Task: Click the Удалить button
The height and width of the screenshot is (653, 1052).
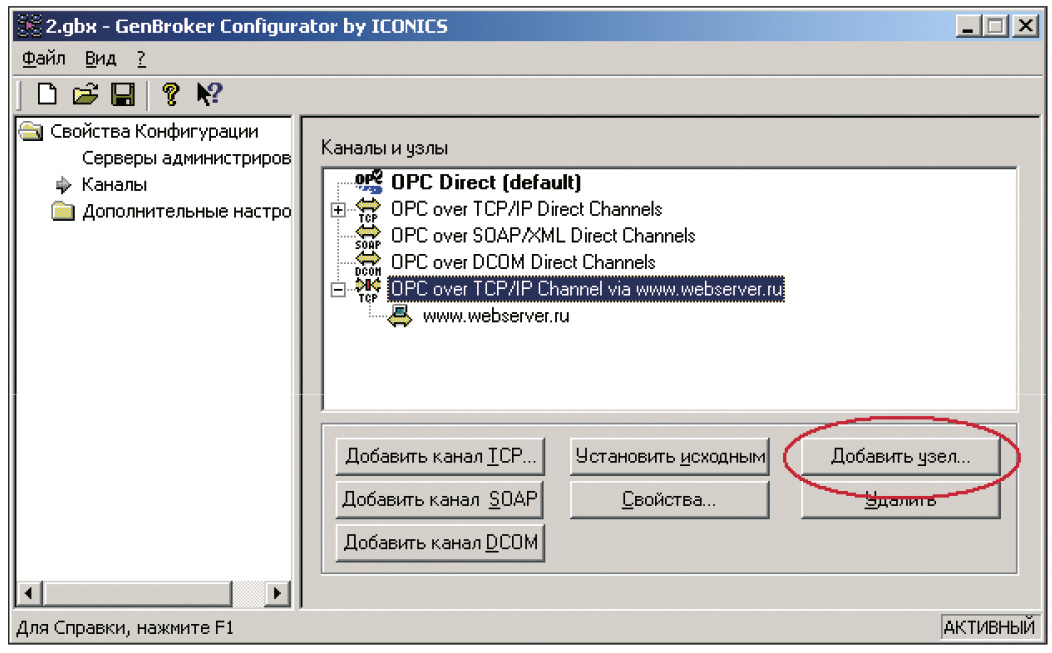Action: point(900,501)
